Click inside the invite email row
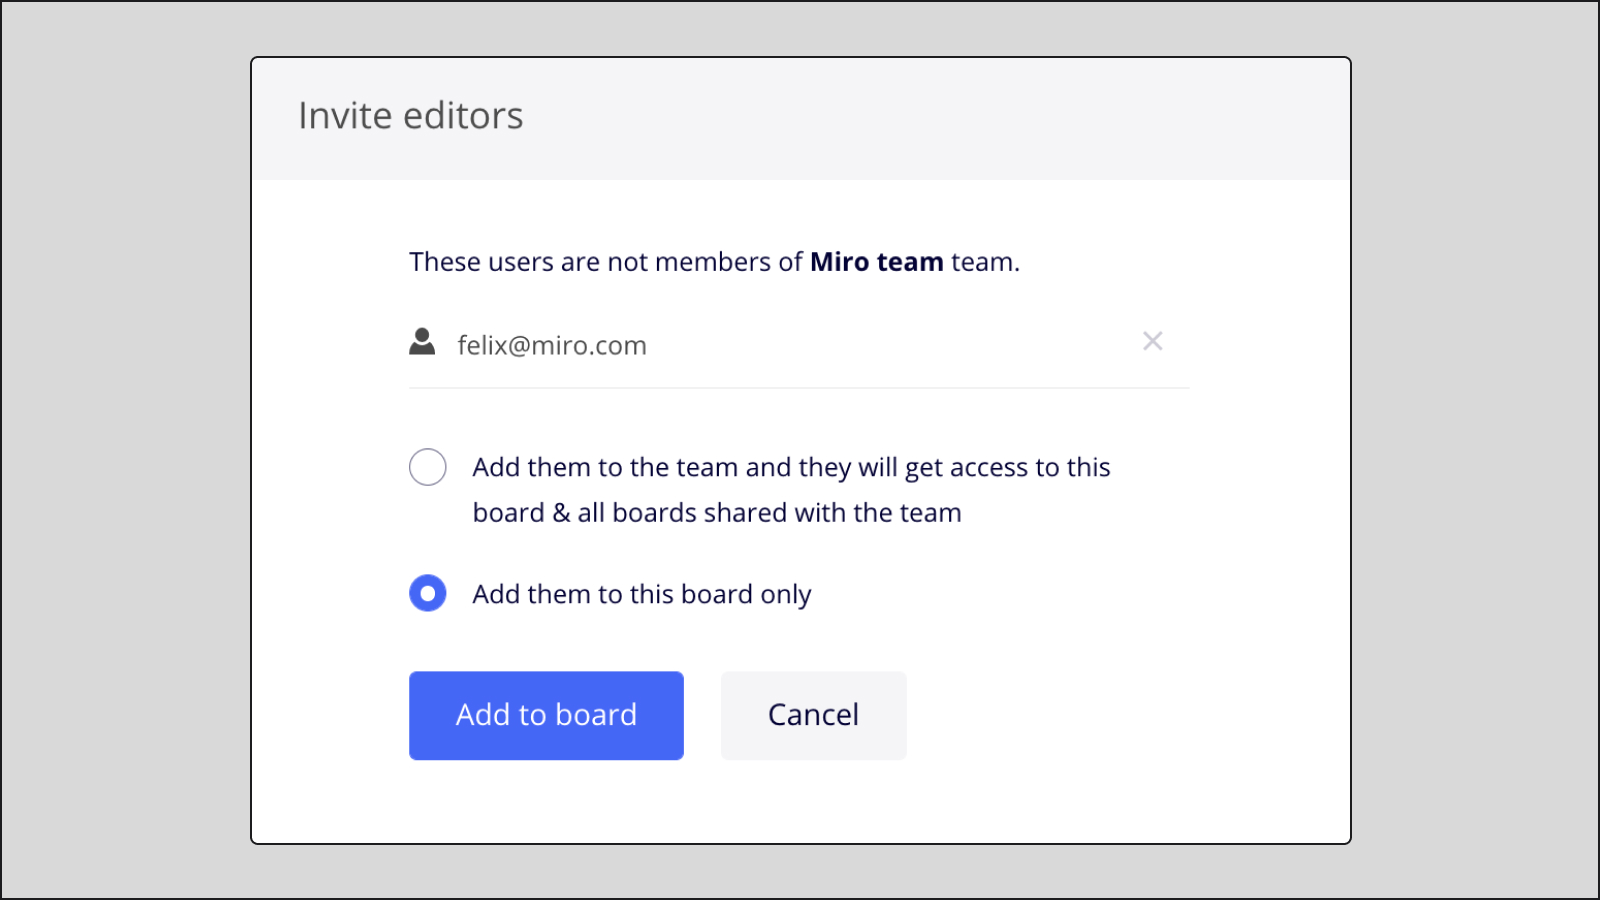Image resolution: width=1600 pixels, height=900 pixels. [x=700, y=345]
